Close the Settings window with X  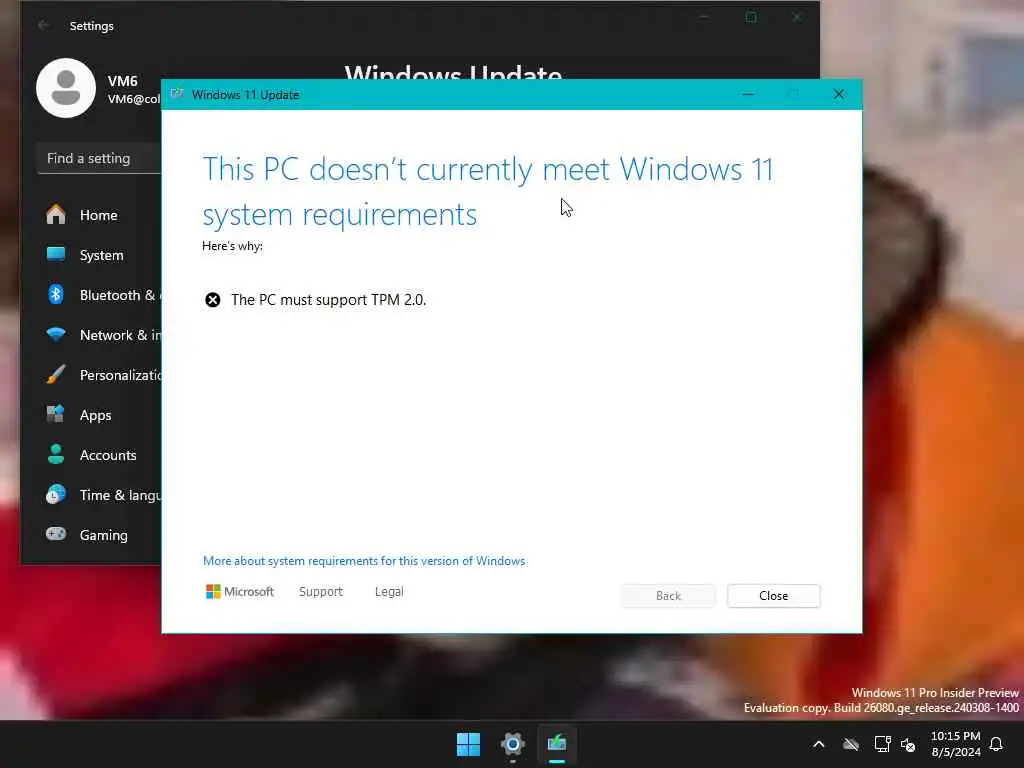click(797, 17)
